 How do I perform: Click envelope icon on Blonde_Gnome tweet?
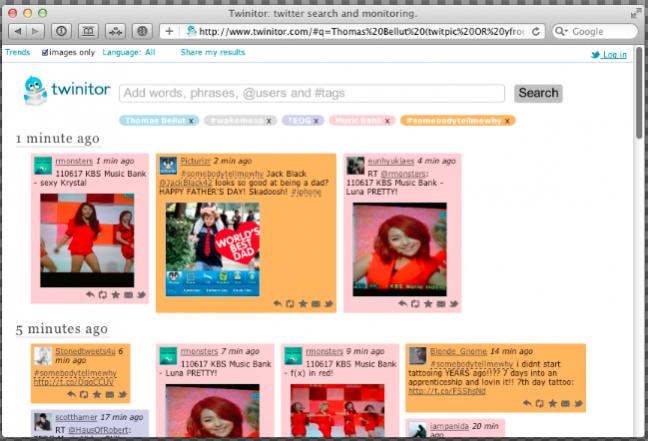click(565, 403)
